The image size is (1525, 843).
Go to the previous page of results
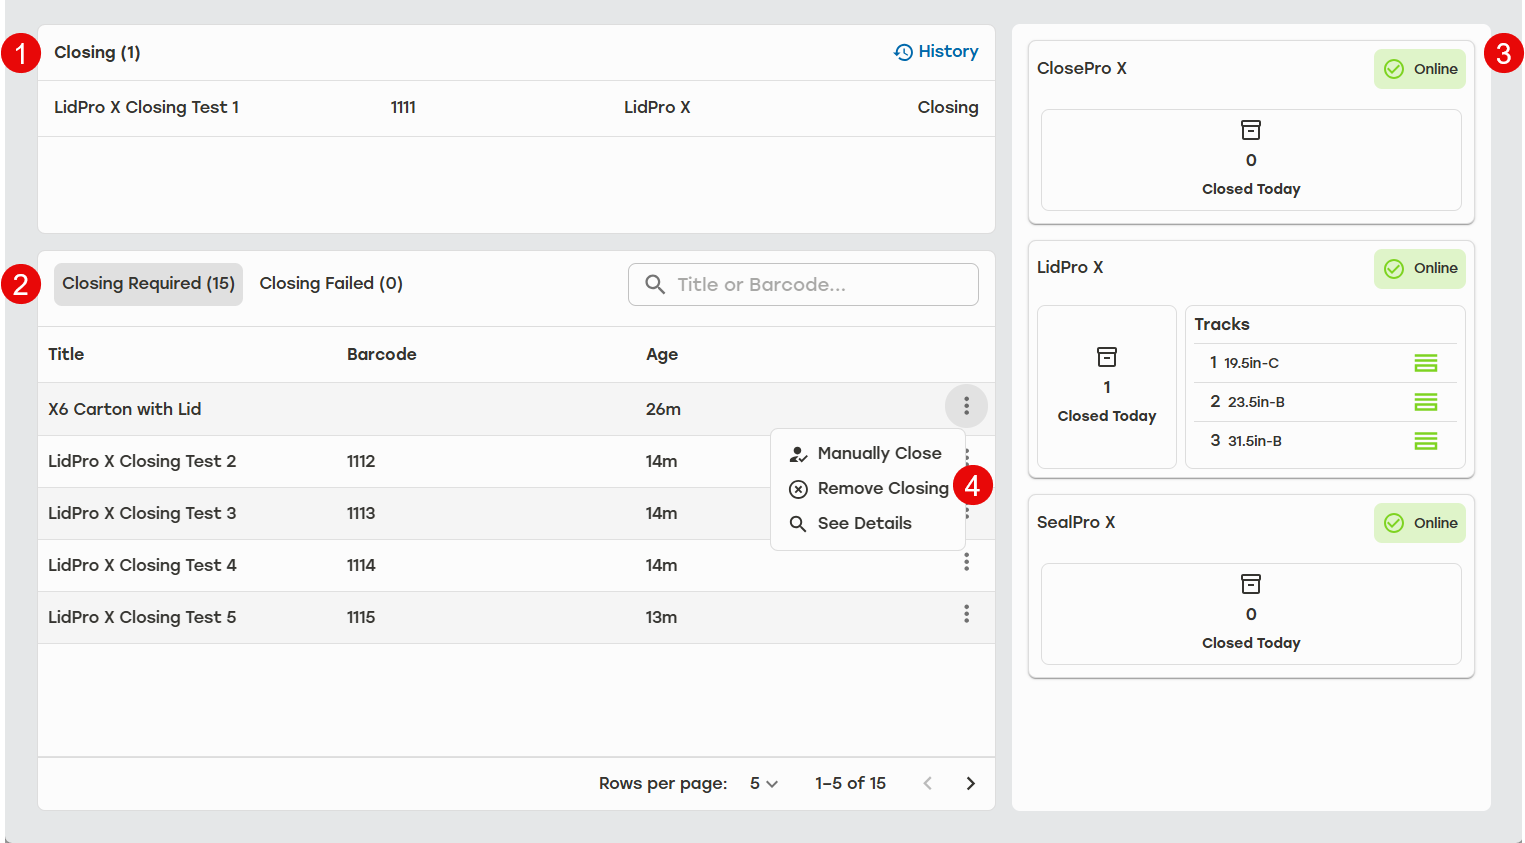pyautogui.click(x=928, y=784)
